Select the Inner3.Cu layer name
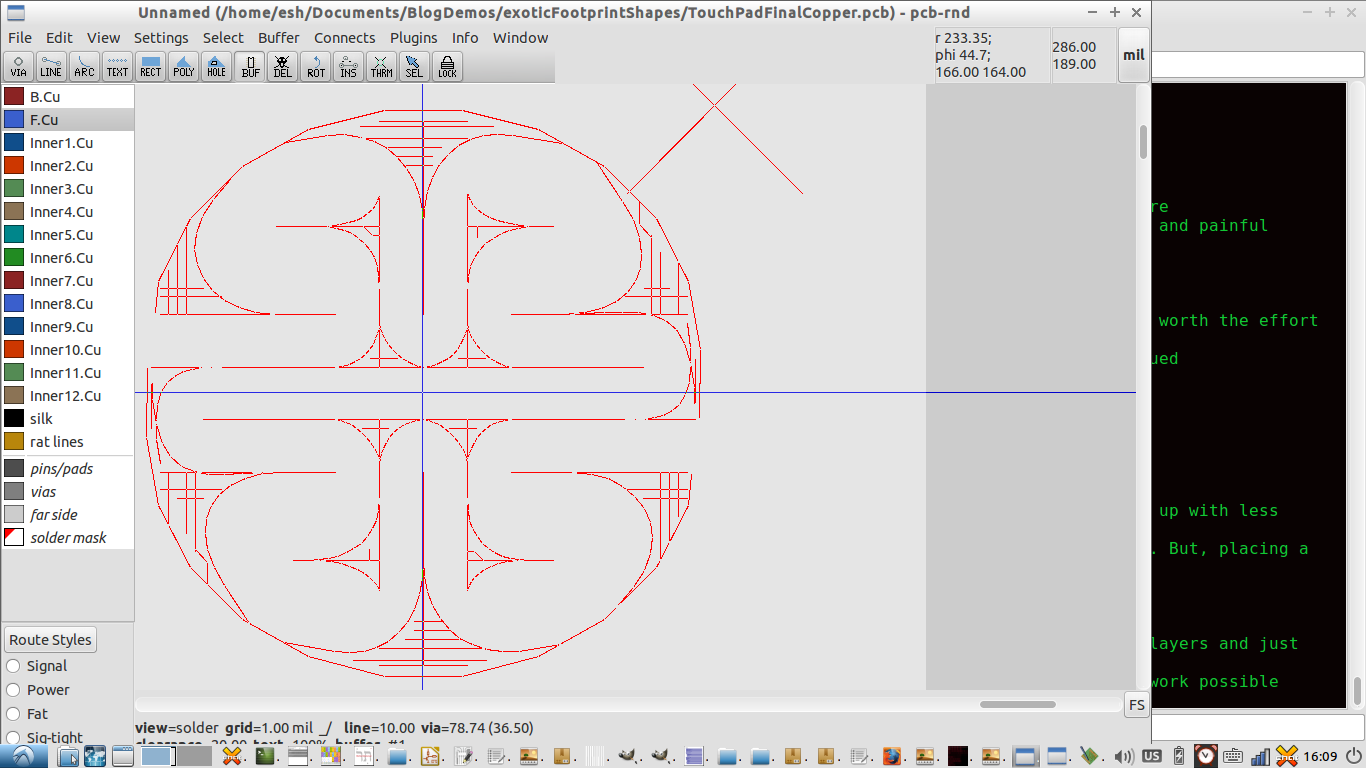The height and width of the screenshot is (768, 1366). 62,189
